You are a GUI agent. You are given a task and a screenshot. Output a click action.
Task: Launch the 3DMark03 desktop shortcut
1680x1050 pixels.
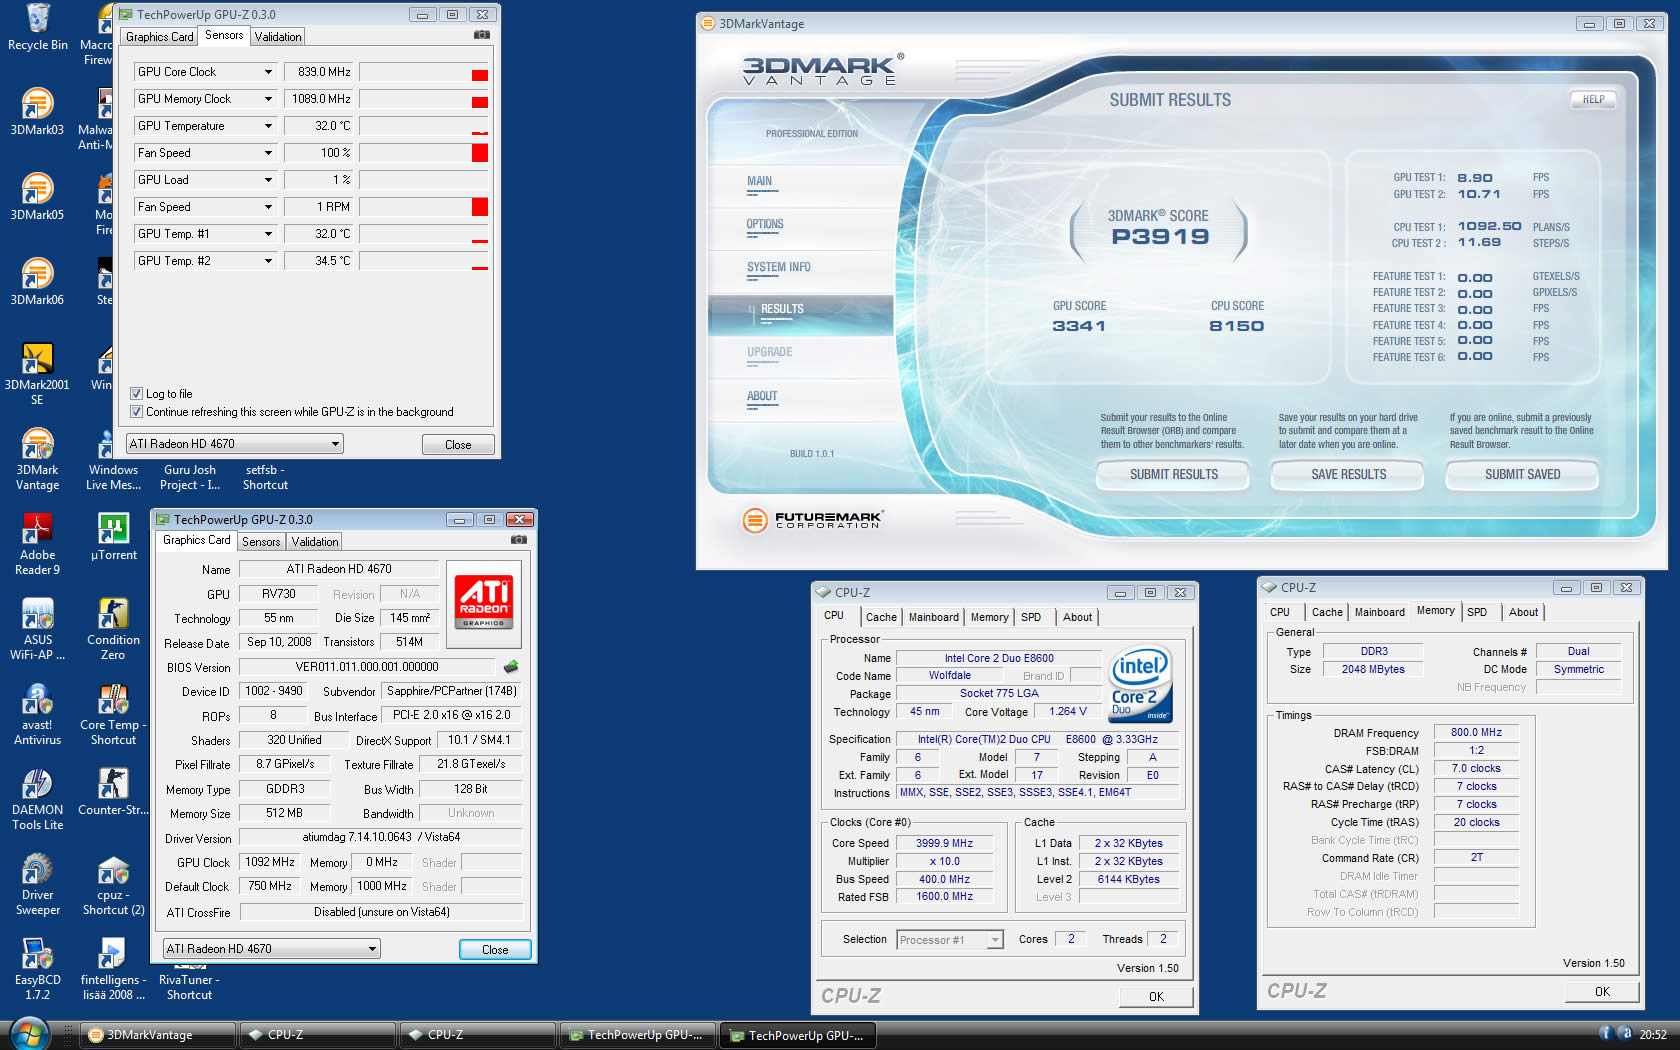point(37,112)
